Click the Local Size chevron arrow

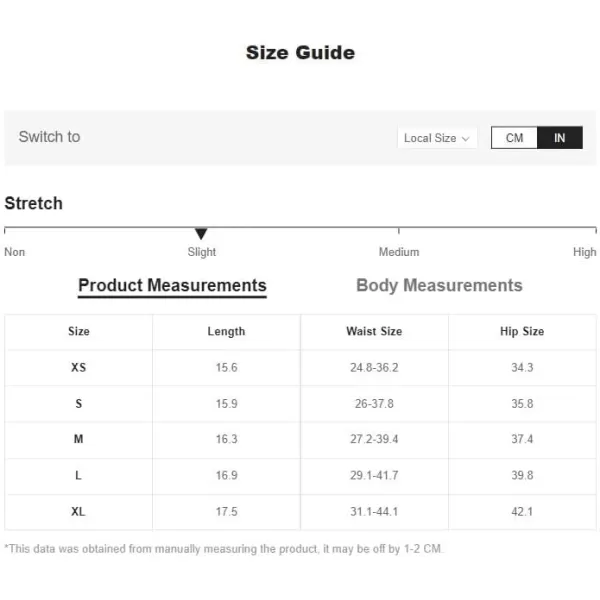point(465,139)
